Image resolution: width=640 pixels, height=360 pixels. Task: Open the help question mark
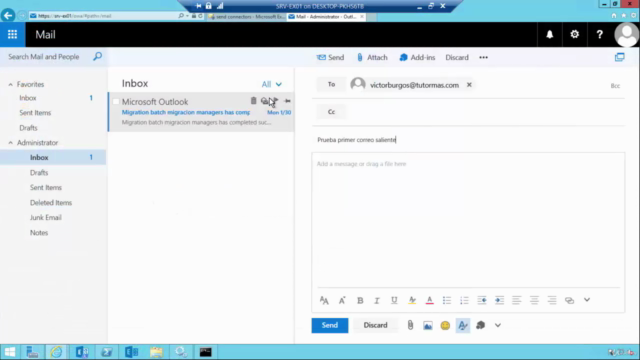pyautogui.click(x=600, y=35)
